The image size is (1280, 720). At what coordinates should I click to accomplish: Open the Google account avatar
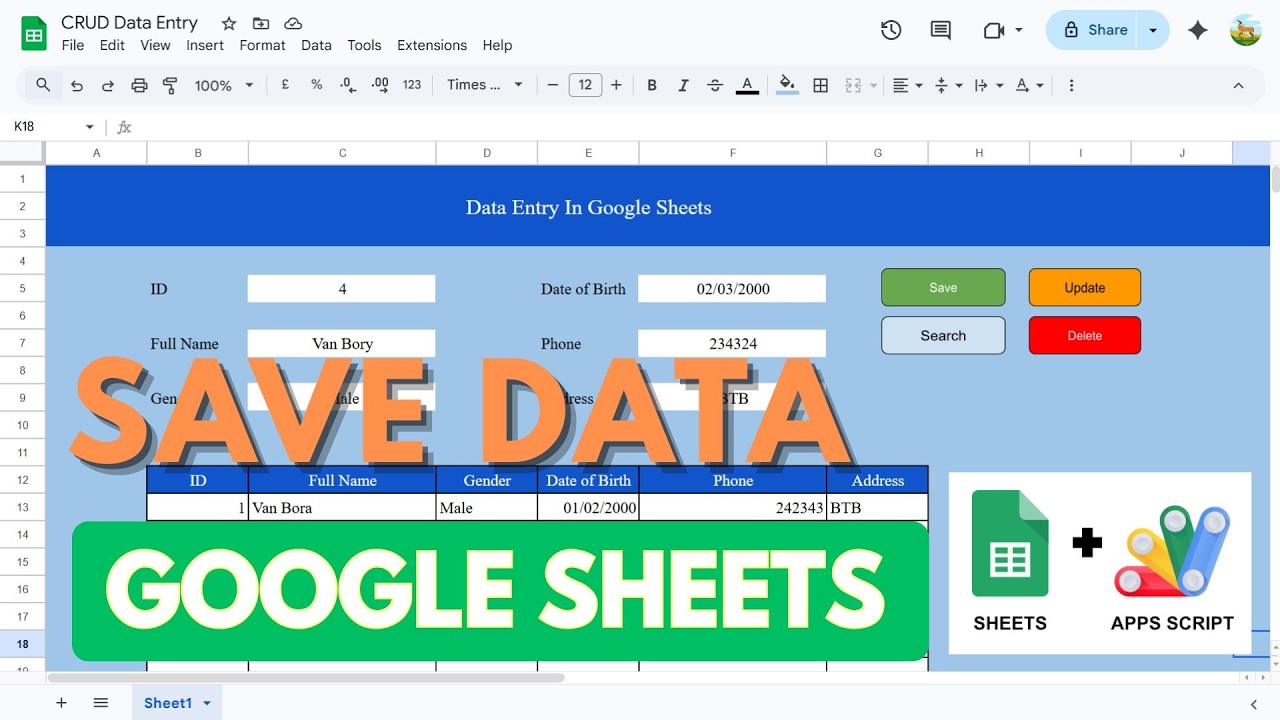(x=1246, y=30)
